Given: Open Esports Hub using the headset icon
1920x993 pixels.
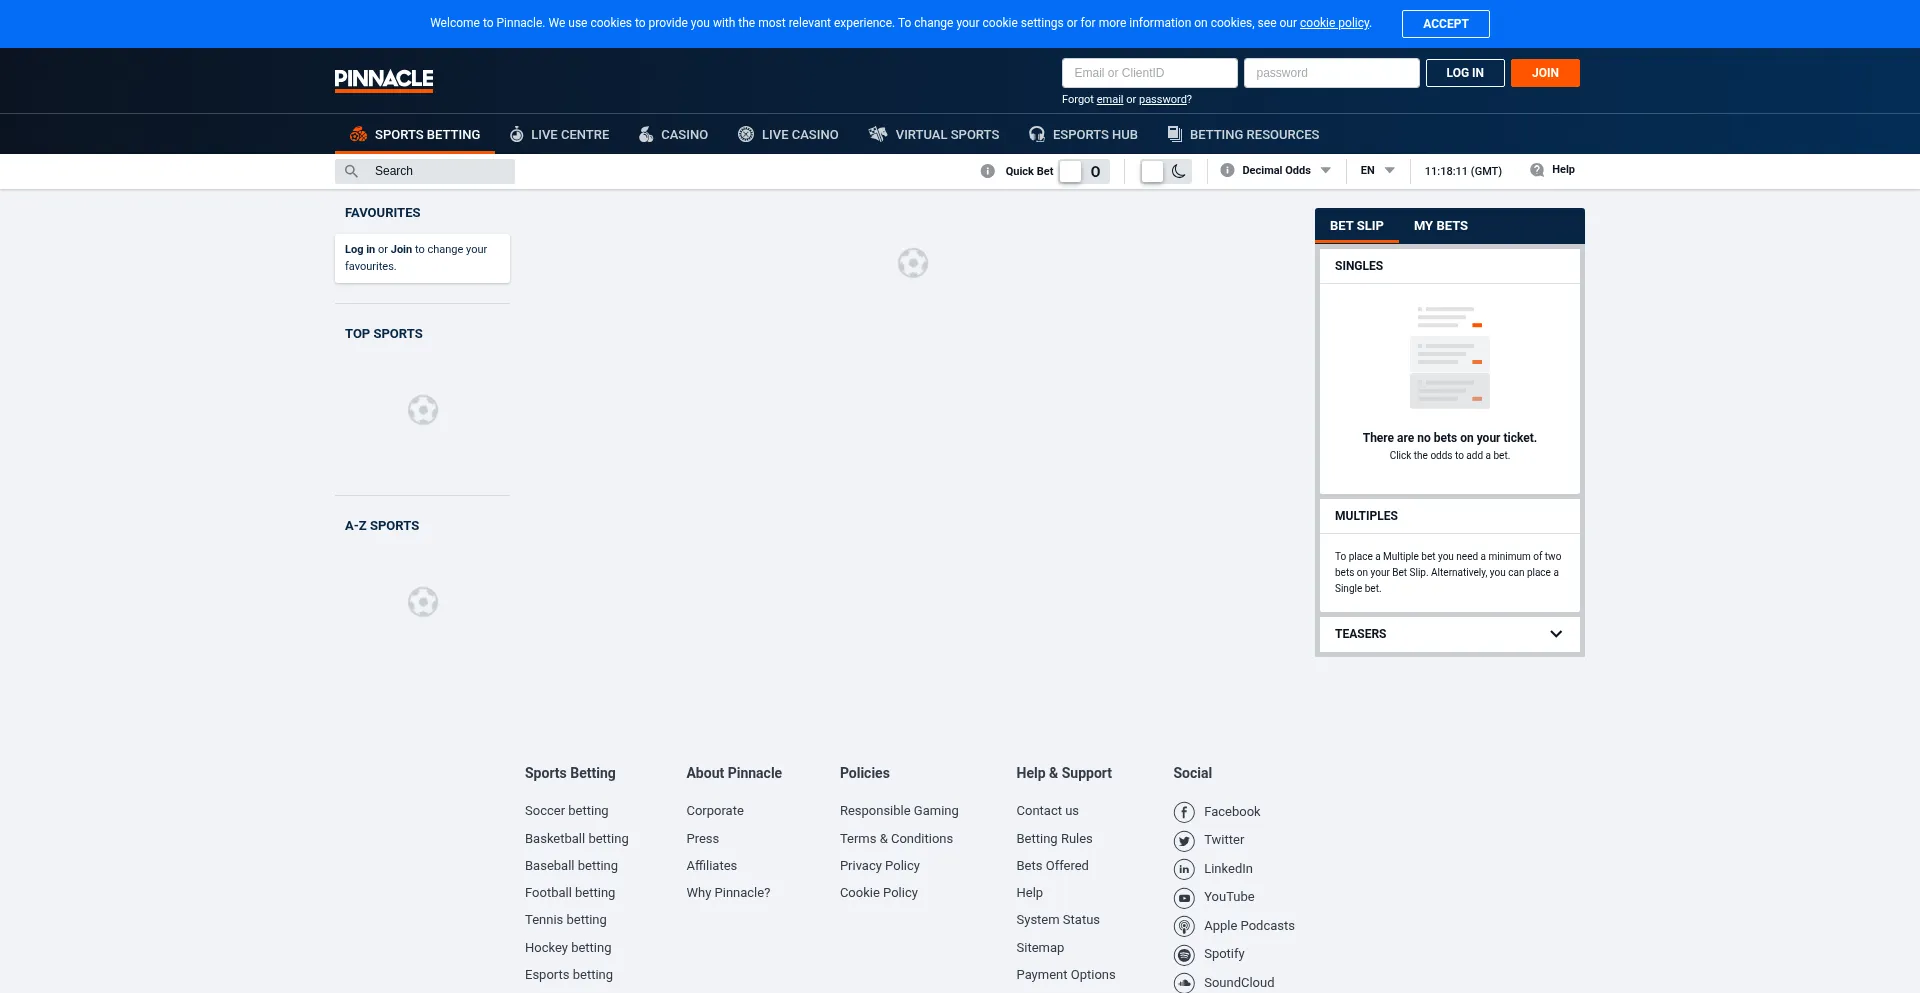Looking at the screenshot, I should tap(1037, 134).
